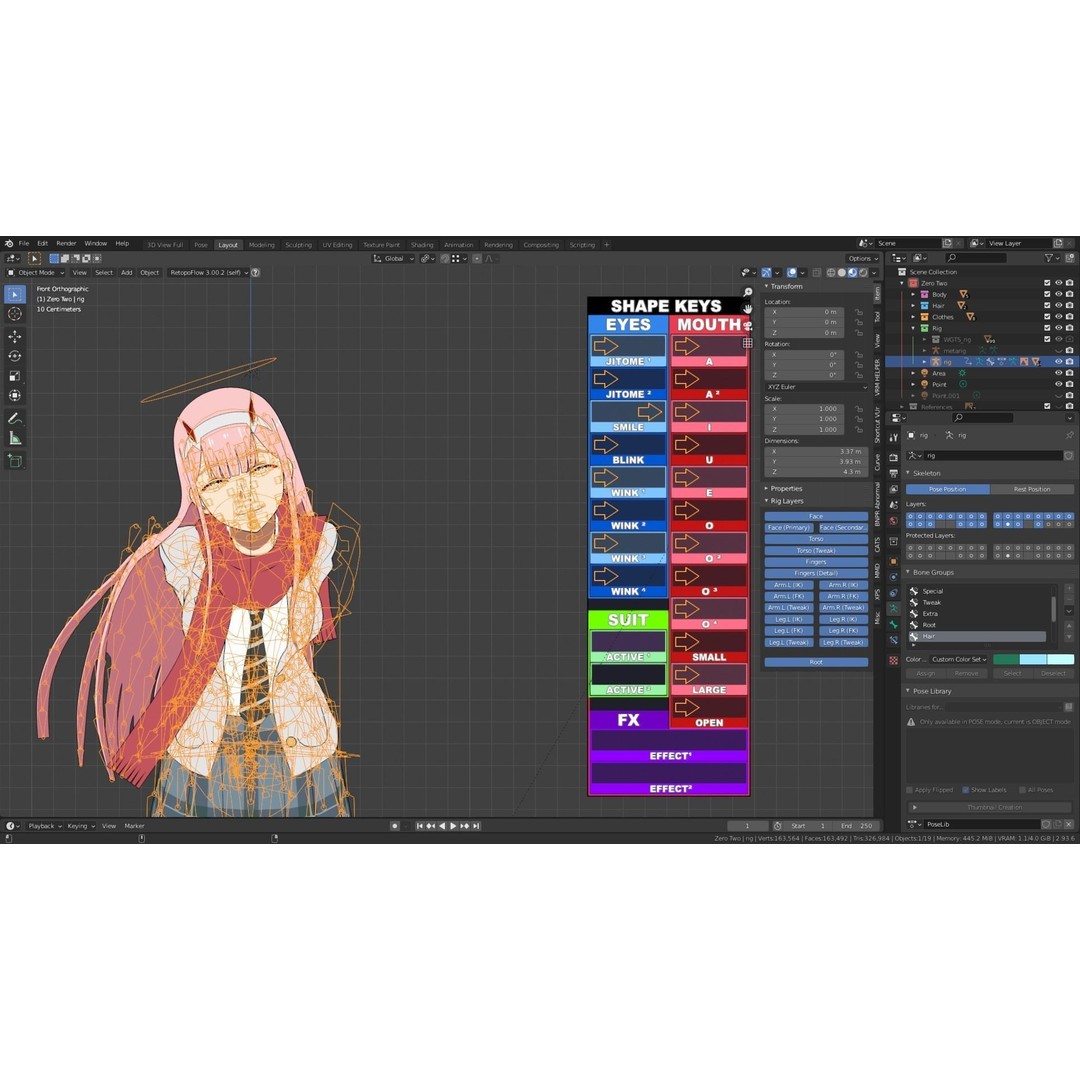Toggle Area light viewport visibility
The width and height of the screenshot is (1080, 1080).
(1058, 373)
